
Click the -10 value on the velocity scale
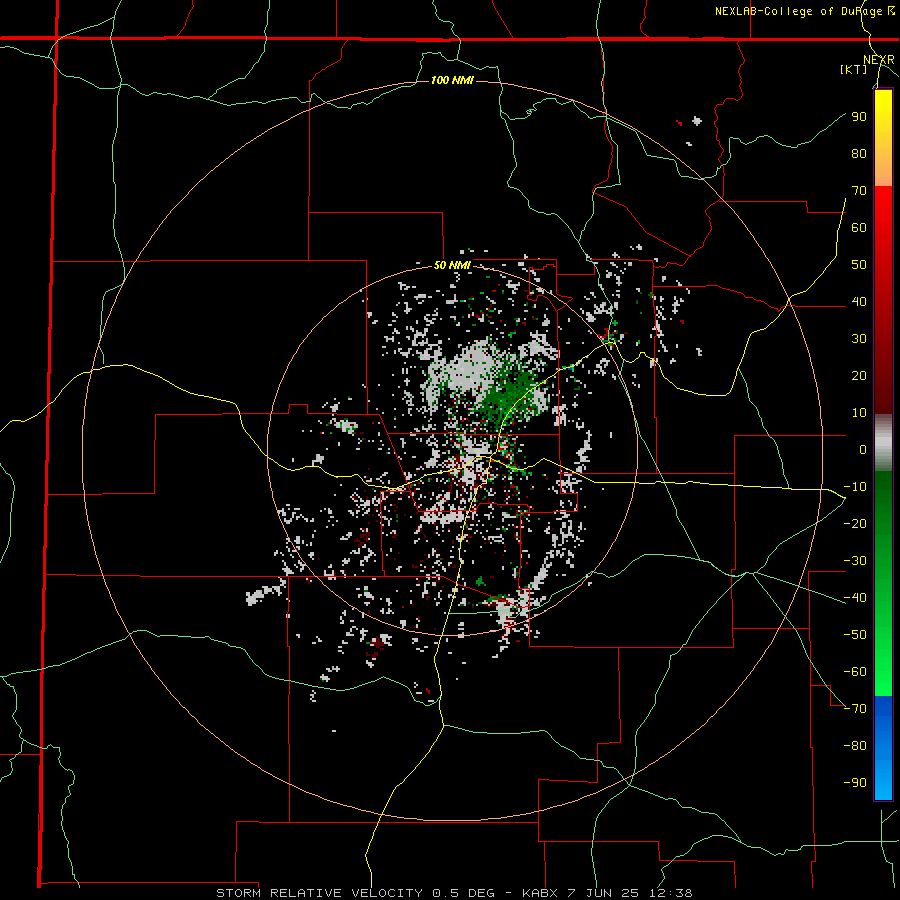(855, 487)
